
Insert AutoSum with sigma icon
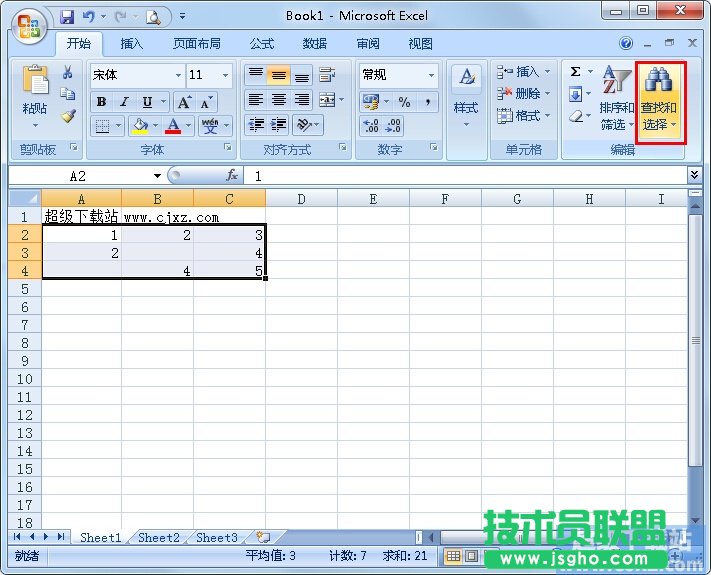575,72
